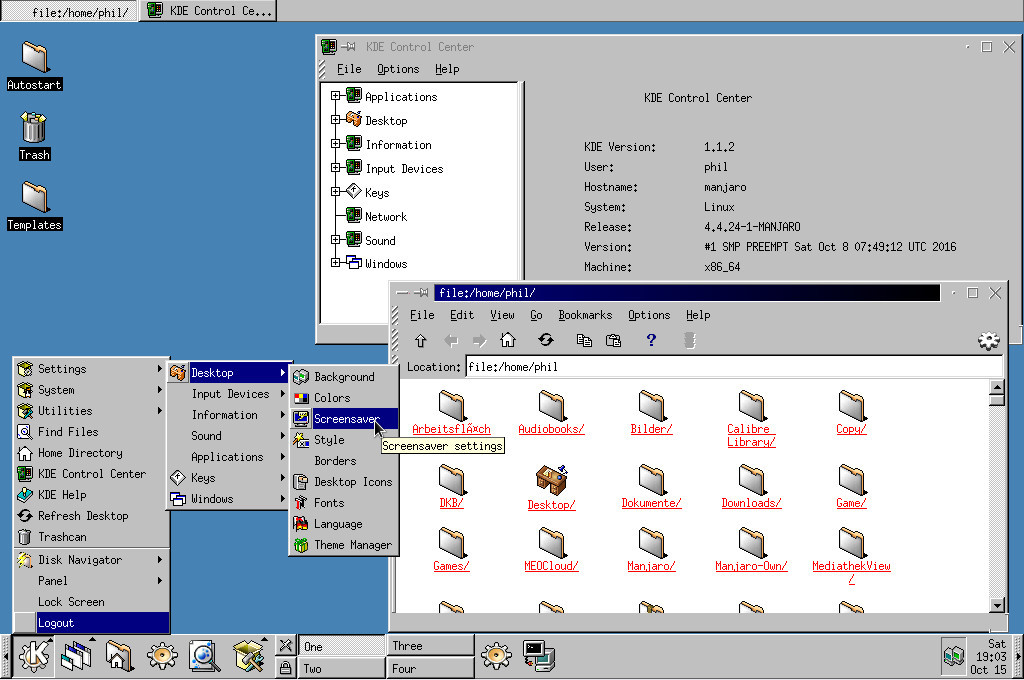Click the Desktop/ folder icon with desk image
The image size is (1024, 680).
click(x=552, y=480)
